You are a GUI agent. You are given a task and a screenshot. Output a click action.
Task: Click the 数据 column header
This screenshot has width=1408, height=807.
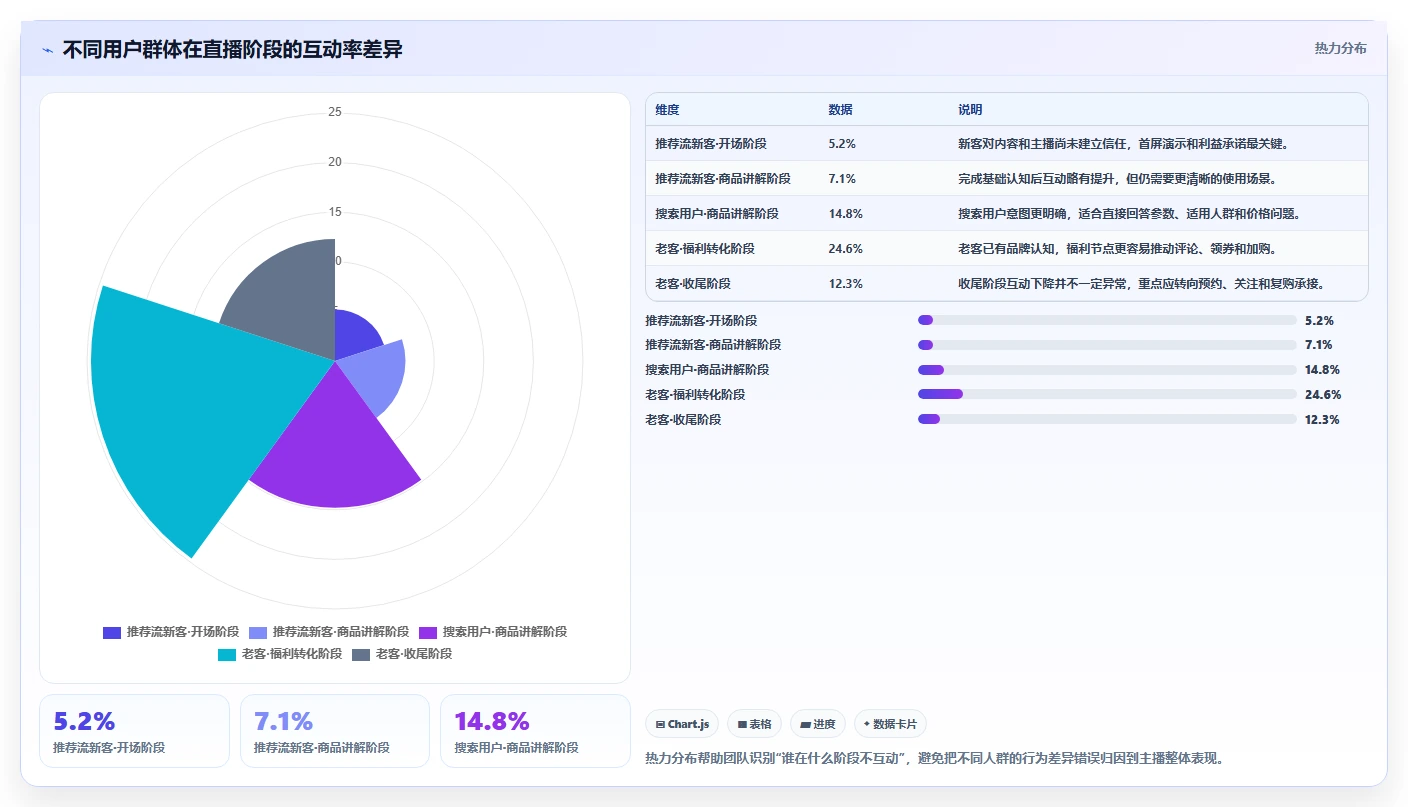tap(841, 110)
